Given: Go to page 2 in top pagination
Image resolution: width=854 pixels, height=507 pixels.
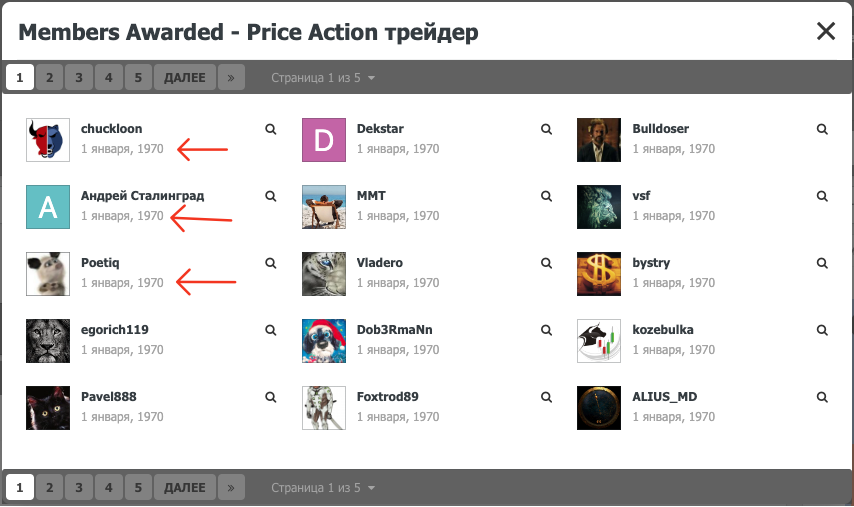Looking at the screenshot, I should [50, 77].
